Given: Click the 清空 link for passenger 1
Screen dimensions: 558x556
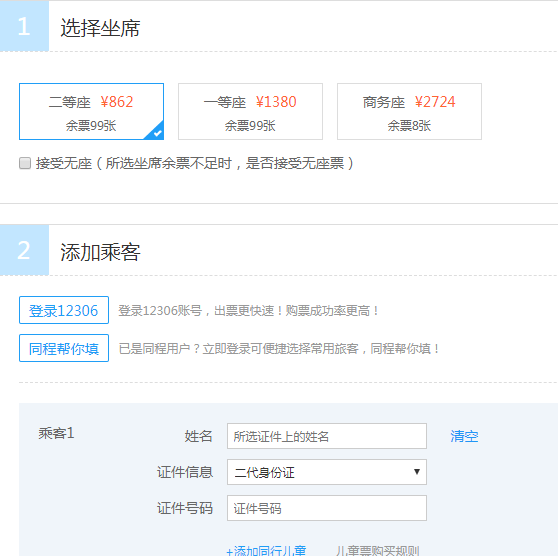Looking at the screenshot, I should tap(464, 436).
